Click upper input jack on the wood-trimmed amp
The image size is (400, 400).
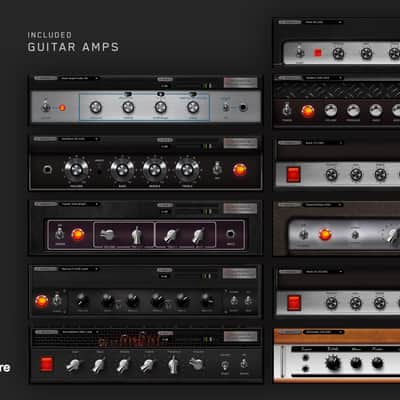(306, 358)
